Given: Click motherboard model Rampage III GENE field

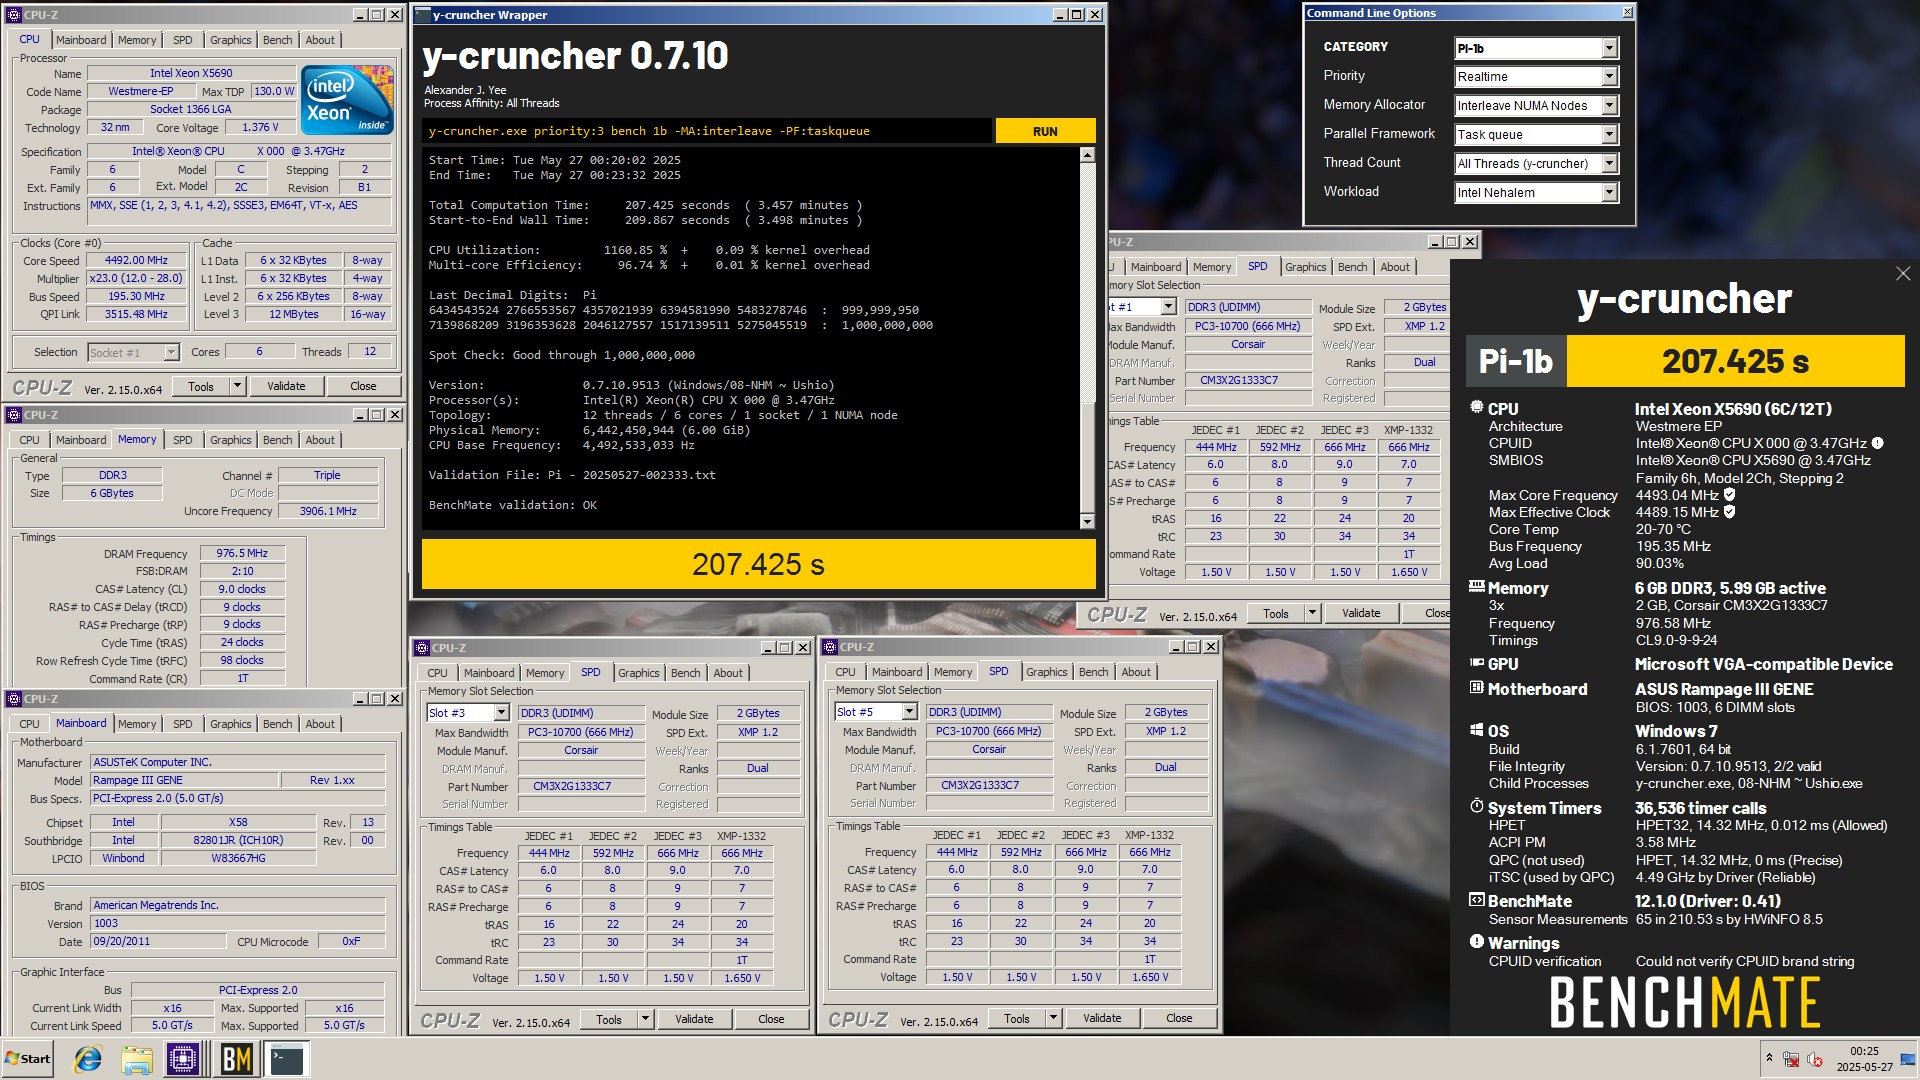Looking at the screenshot, I should (x=184, y=780).
